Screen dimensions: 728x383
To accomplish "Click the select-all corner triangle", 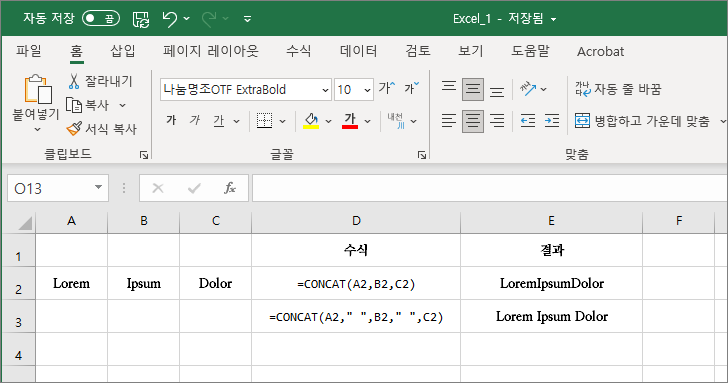I will coord(24,223).
